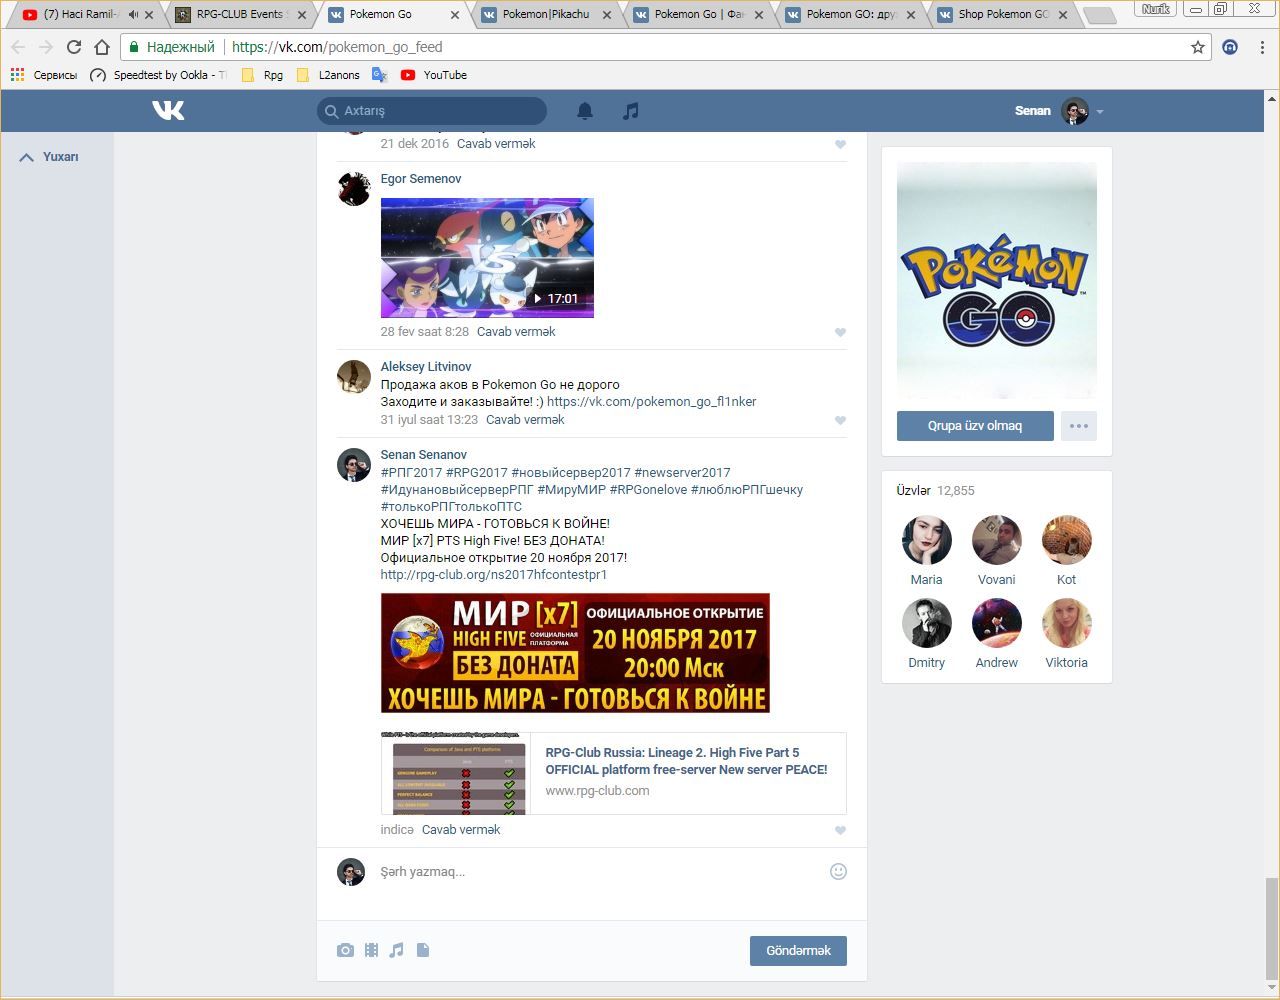The height and width of the screenshot is (1000, 1280).
Task: Close the current Pokemon Go tab
Action: 455,15
